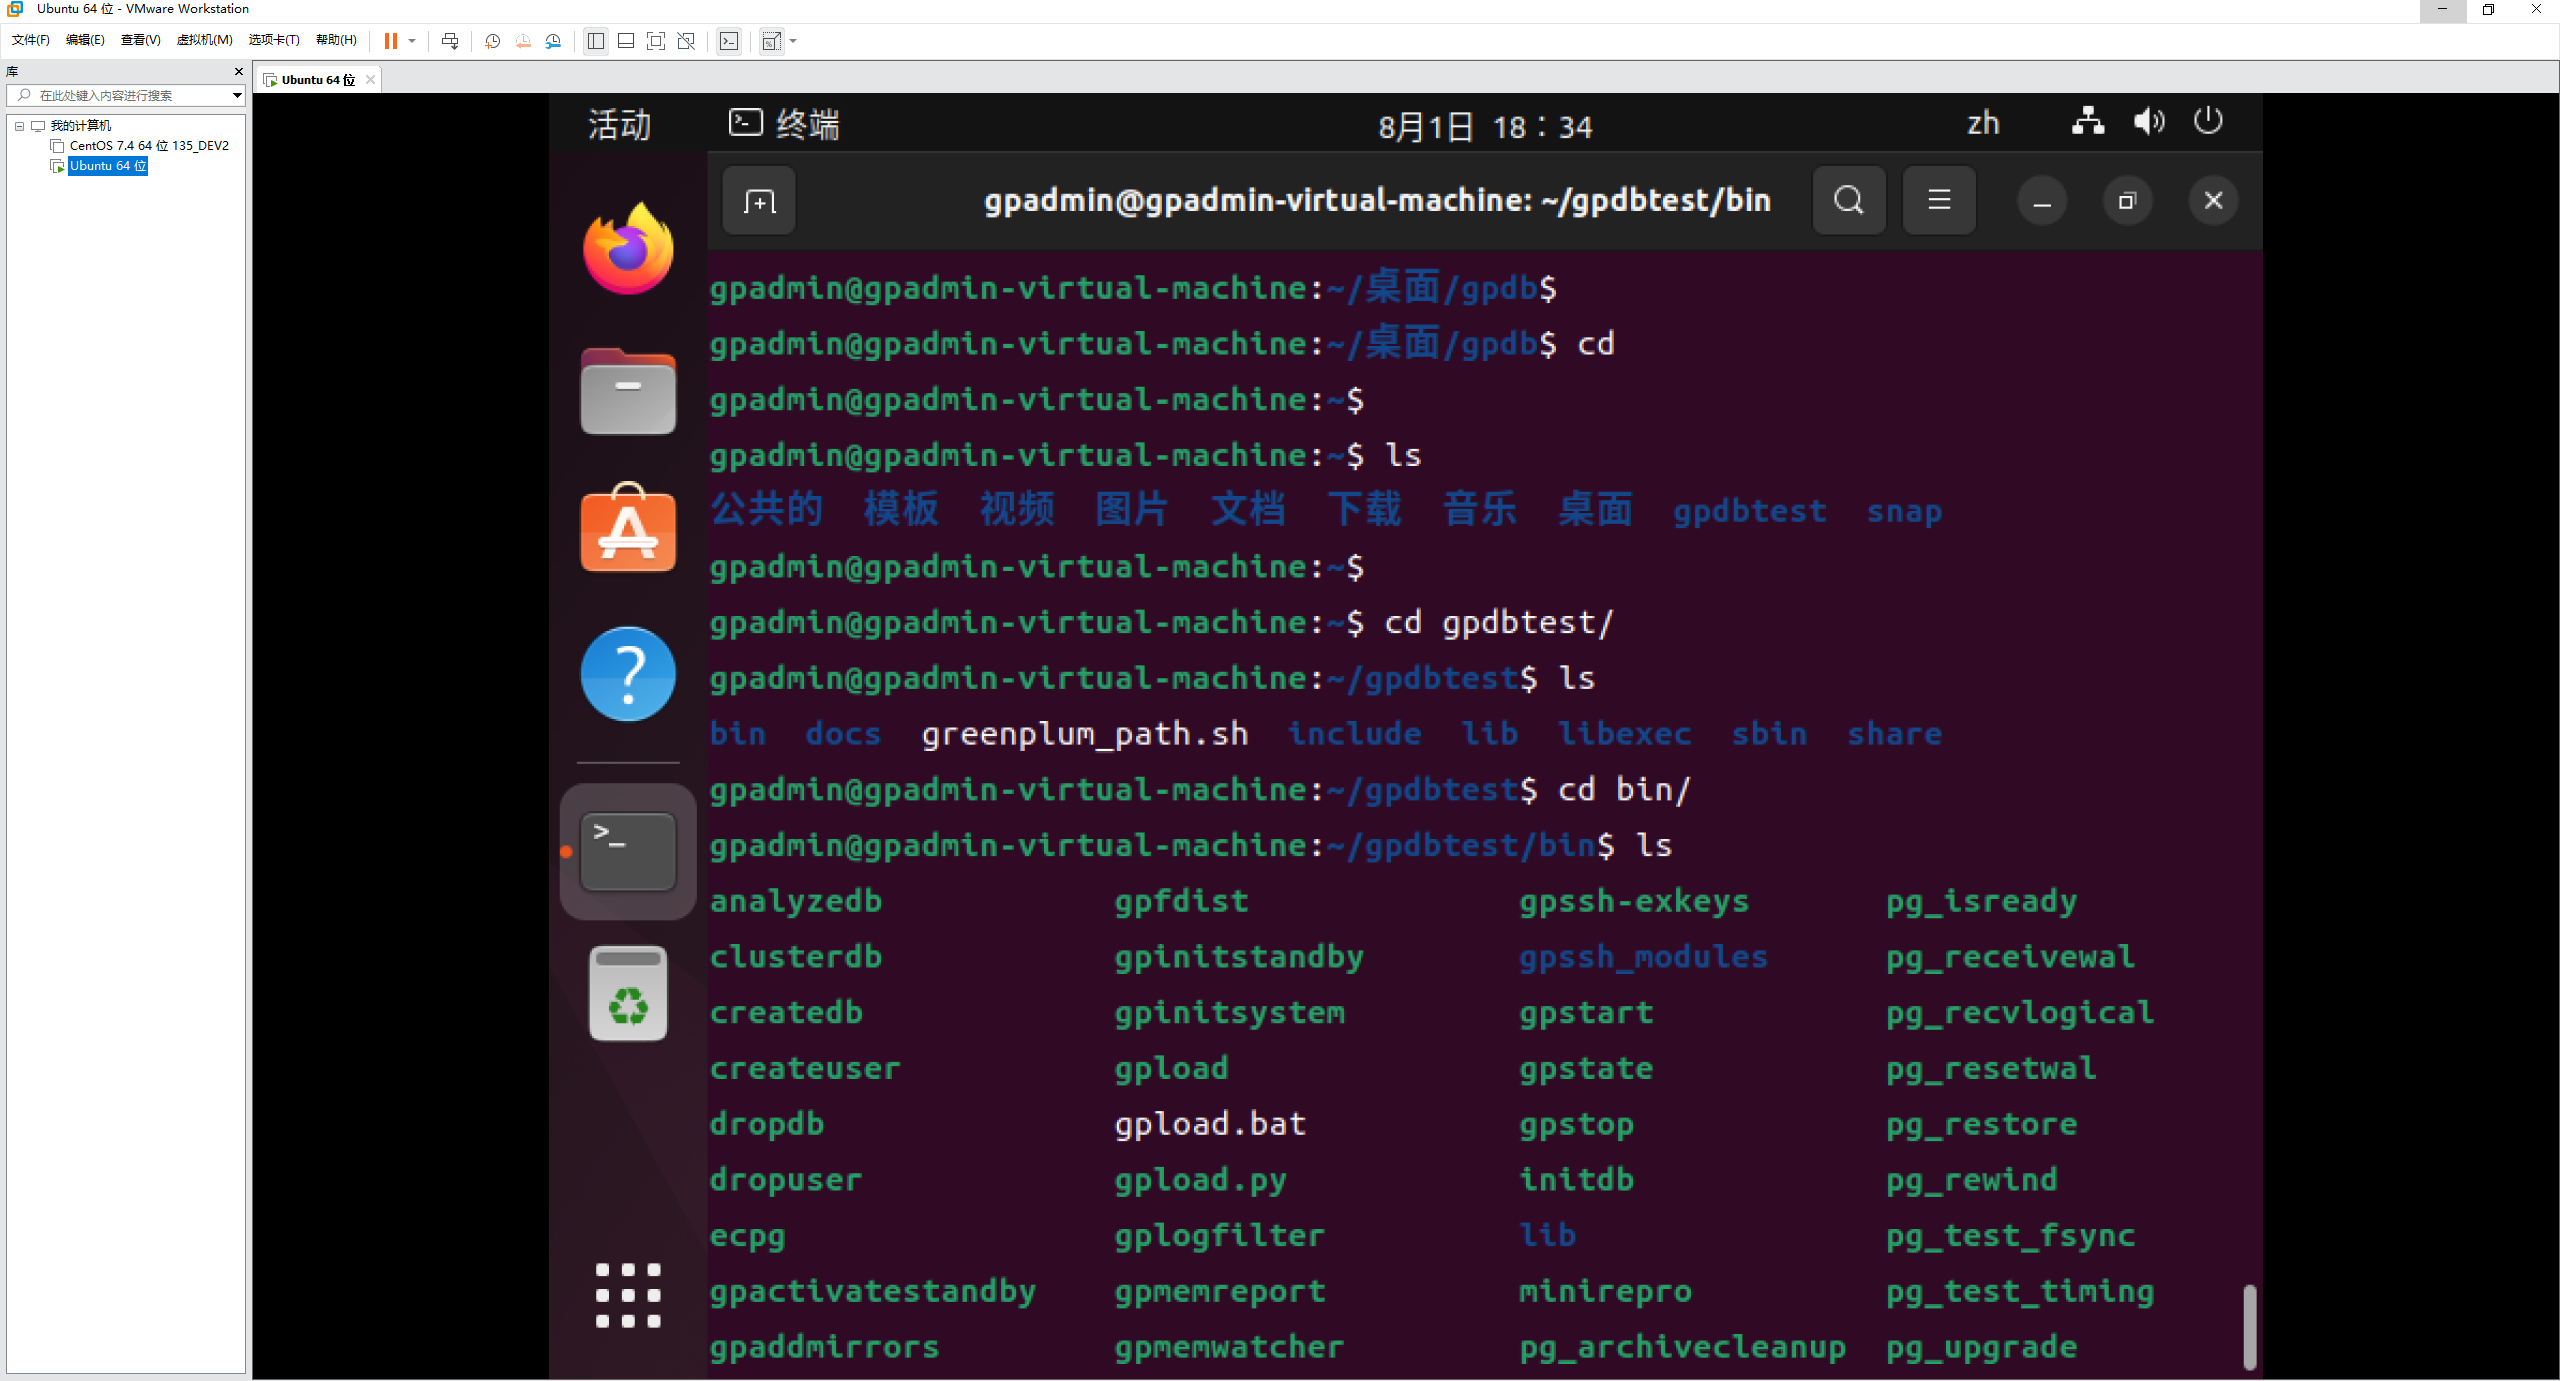2560x1381 pixels.
Task: Open a new terminal tab
Action: (x=759, y=201)
